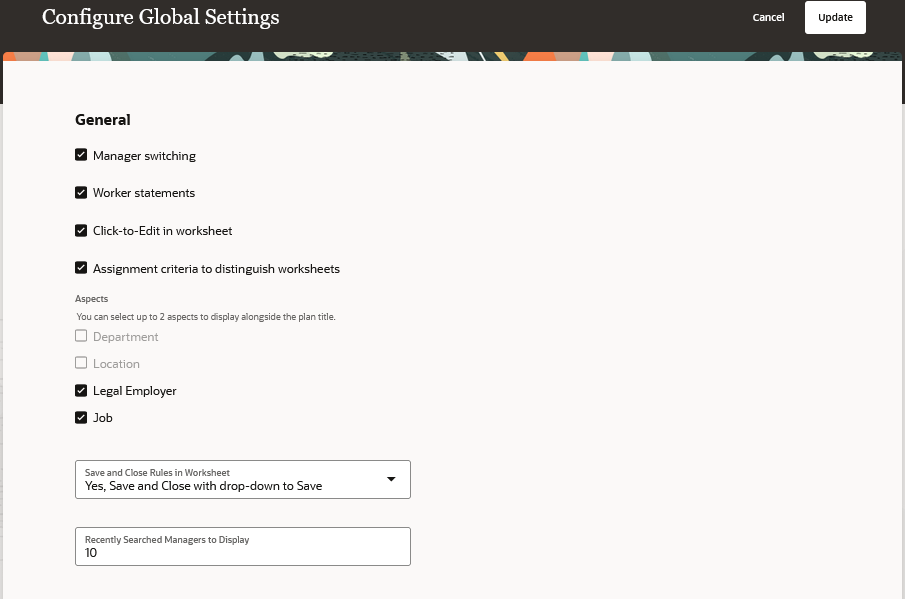Click the aspects helper text about plan title
The width and height of the screenshot is (905, 599).
206,317
